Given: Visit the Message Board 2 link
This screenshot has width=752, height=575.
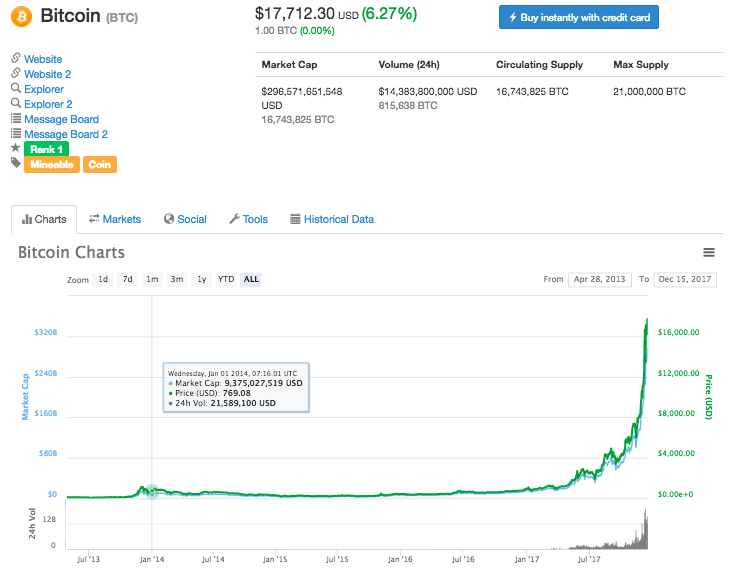Looking at the screenshot, I should click(66, 134).
